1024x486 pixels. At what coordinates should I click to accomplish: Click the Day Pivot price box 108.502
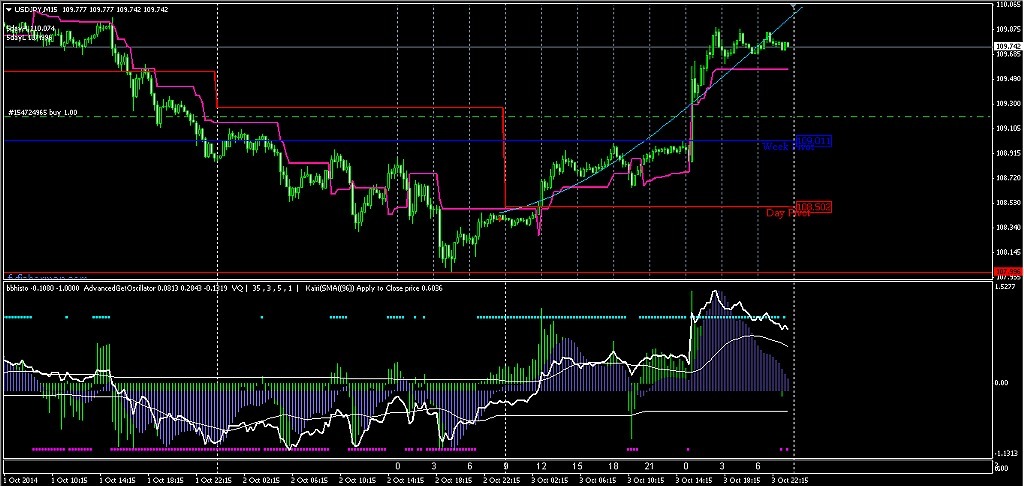(814, 207)
